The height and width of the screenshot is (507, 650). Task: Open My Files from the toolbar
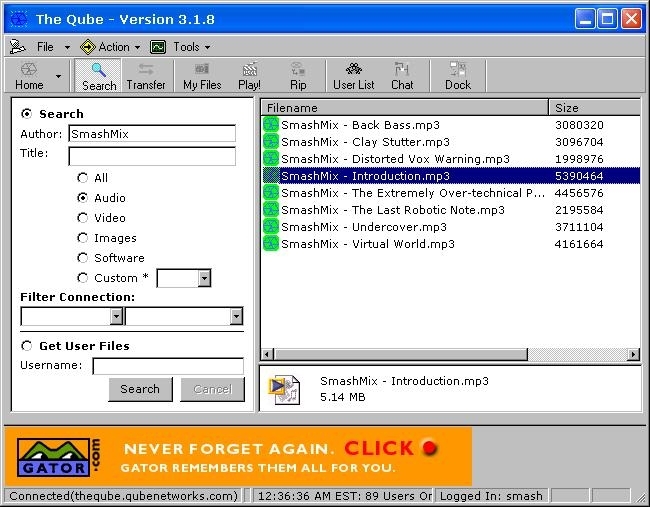pyautogui.click(x=202, y=75)
